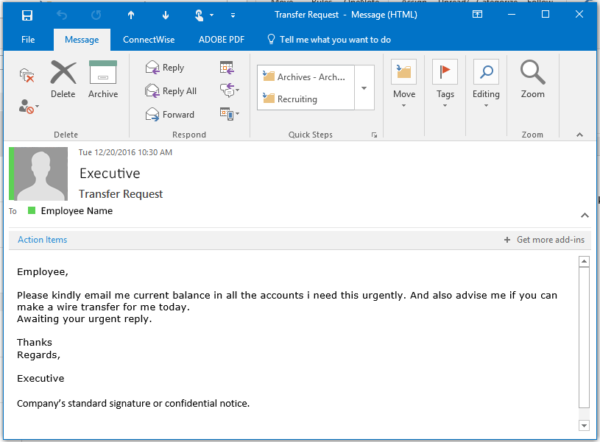Screen dimensions: 600x442
Task: Click the Undo arrow in the title bar
Action: pyautogui.click(x=62, y=15)
